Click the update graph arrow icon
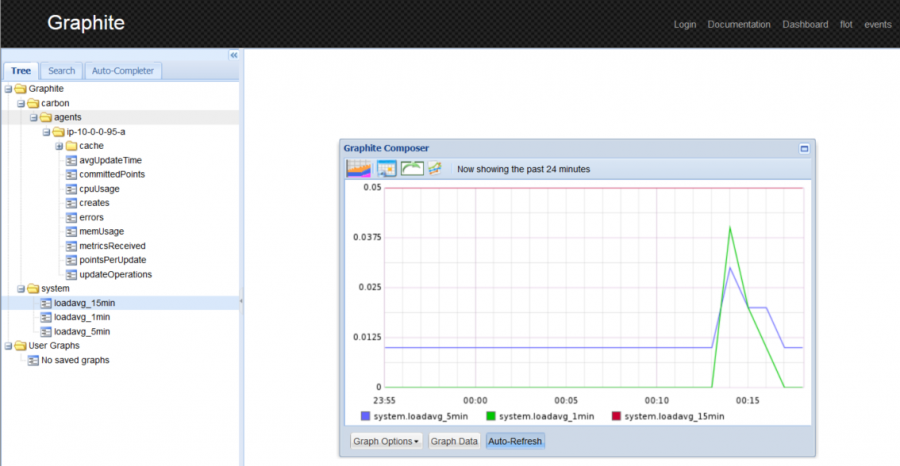Screen dimensions: 900x466 tap(412, 169)
